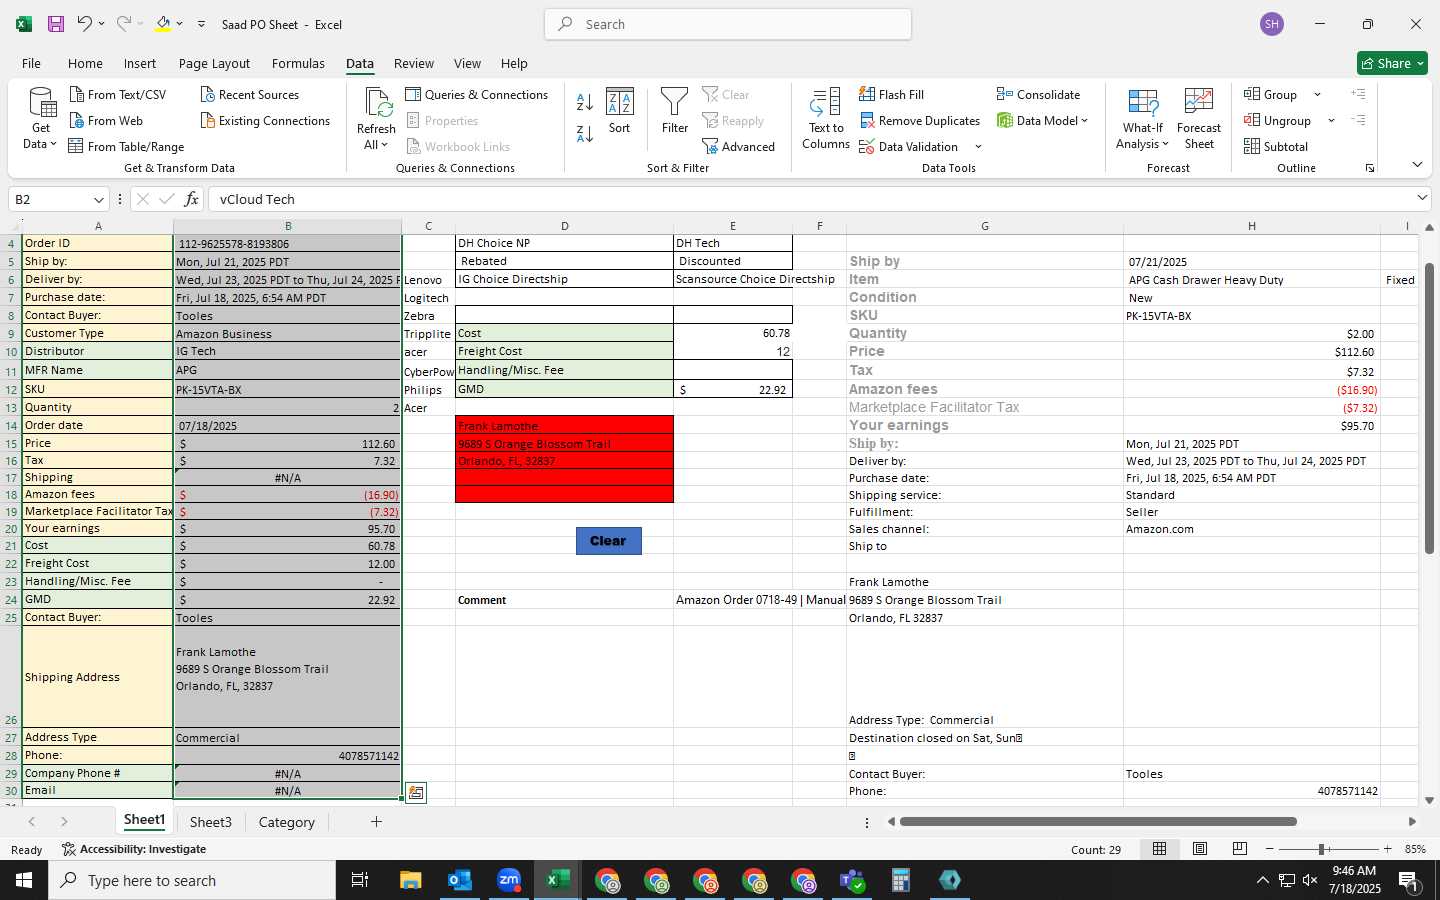
Task: Click From Web data import button
Action: [106, 120]
